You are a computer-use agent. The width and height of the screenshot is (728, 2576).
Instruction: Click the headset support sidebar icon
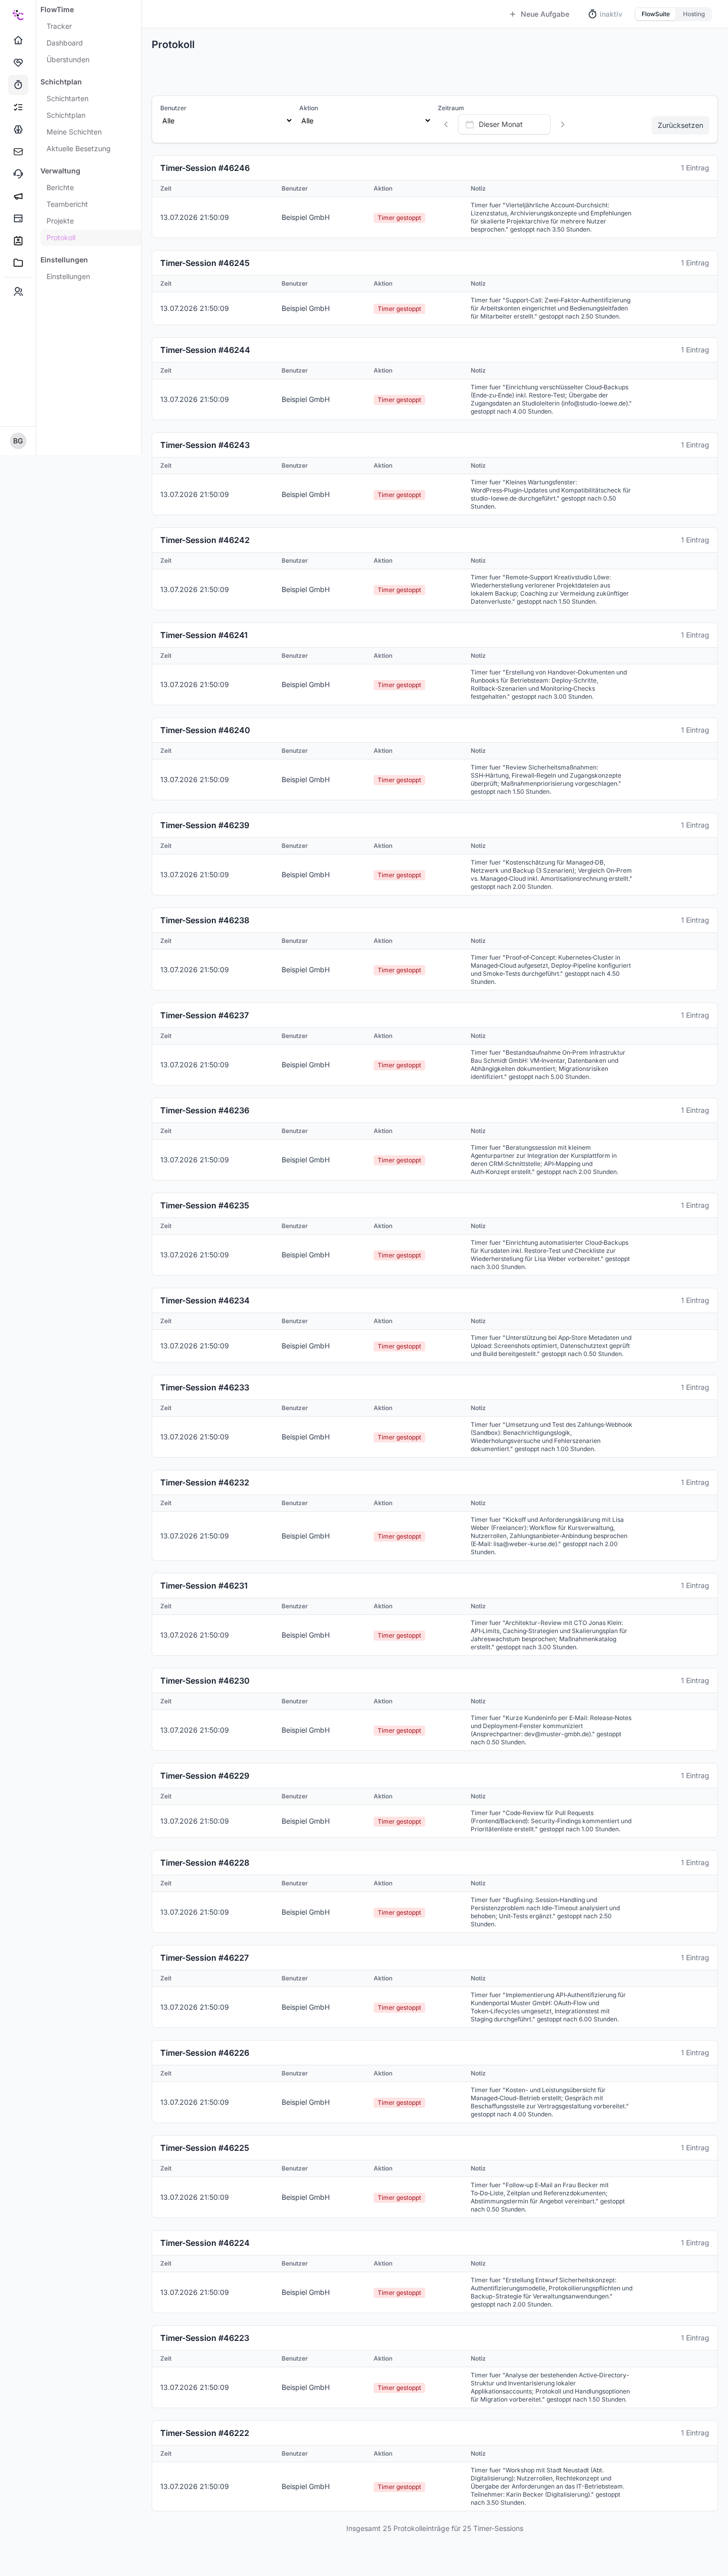tap(18, 174)
